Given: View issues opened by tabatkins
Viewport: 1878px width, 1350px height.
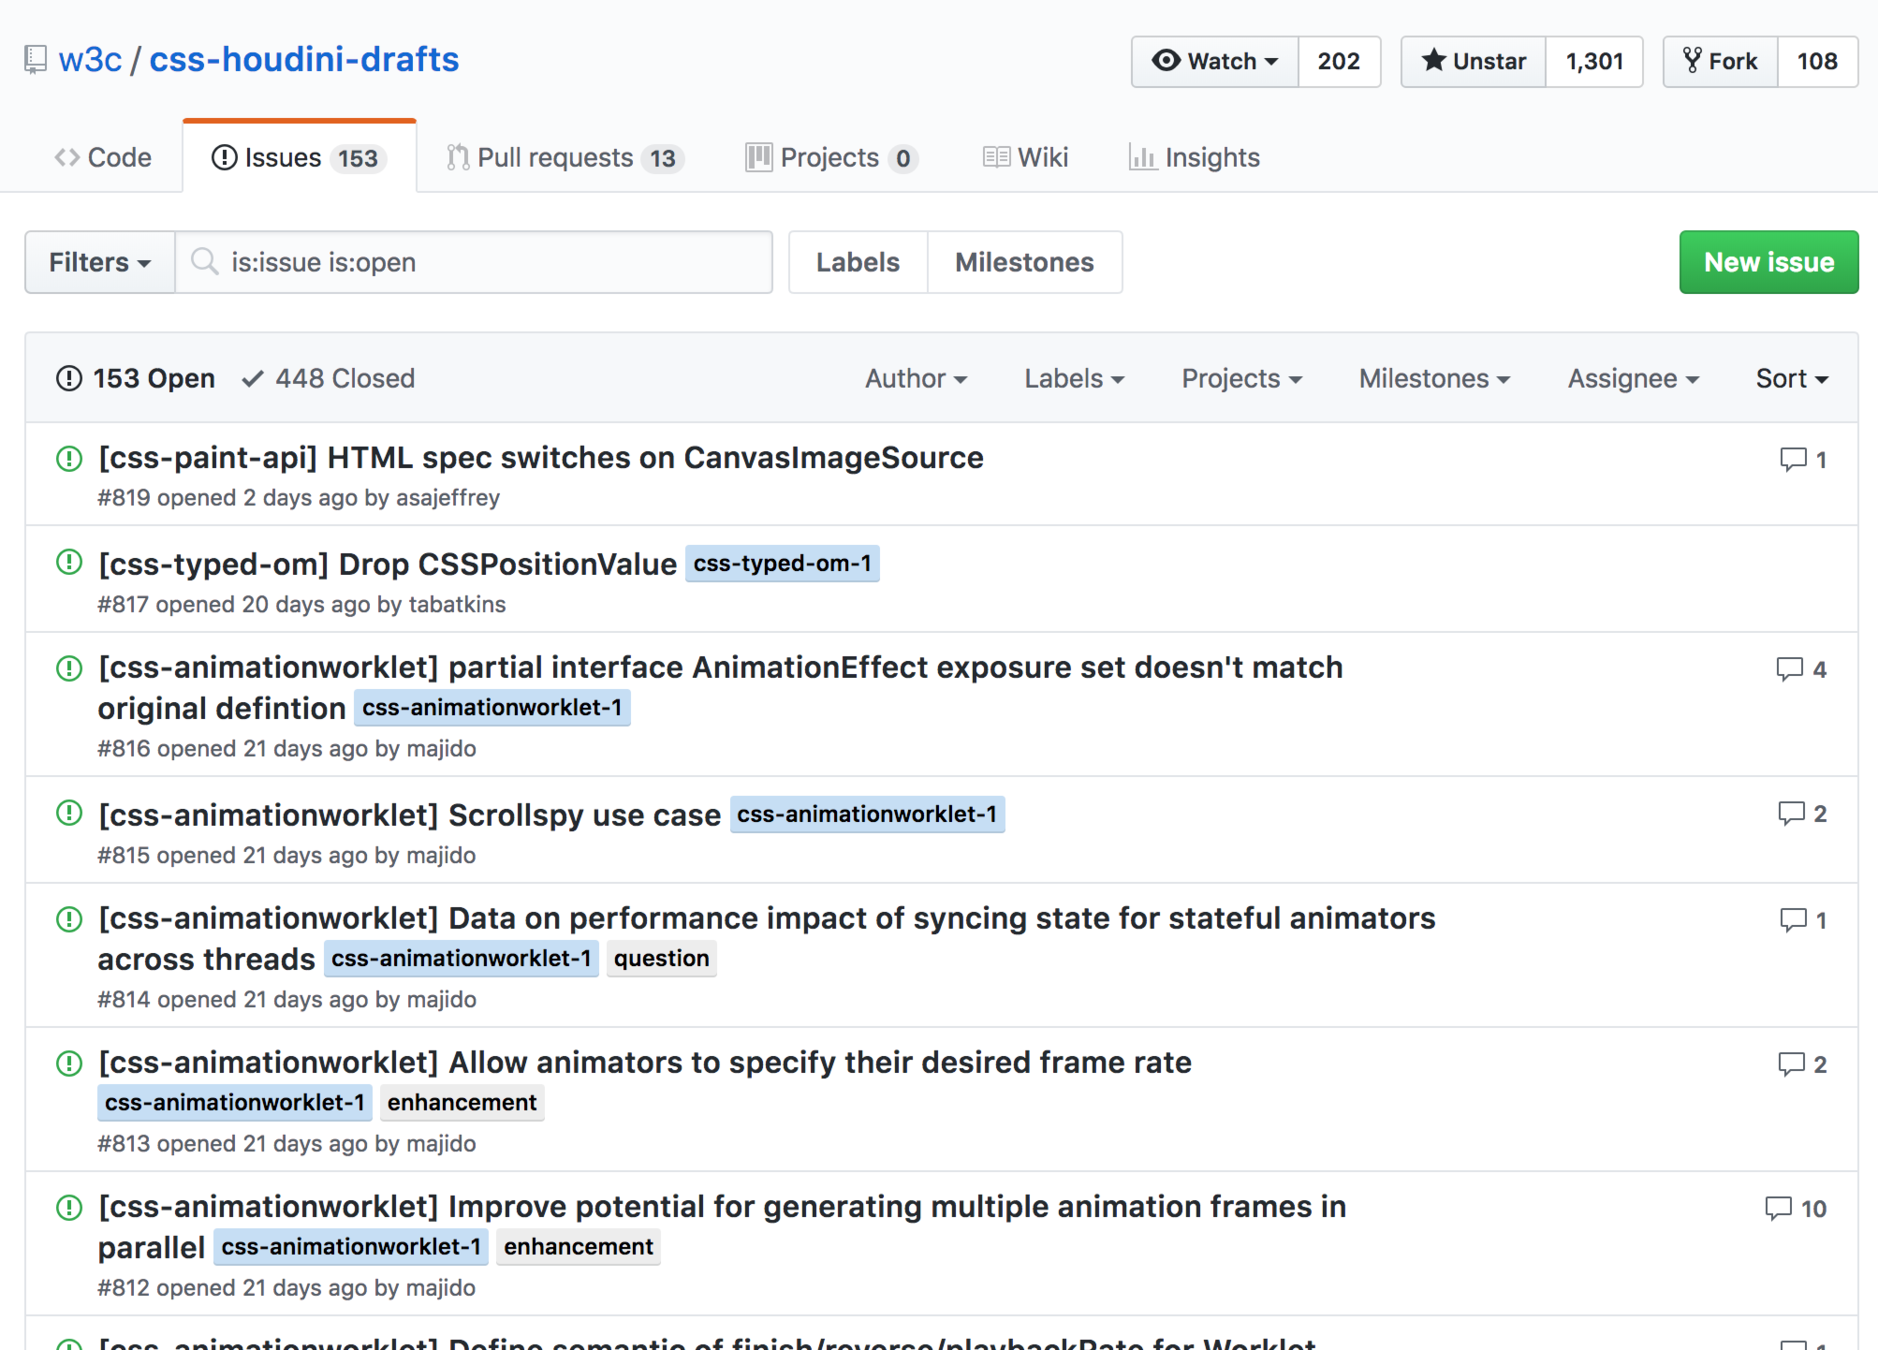Looking at the screenshot, I should tap(457, 604).
